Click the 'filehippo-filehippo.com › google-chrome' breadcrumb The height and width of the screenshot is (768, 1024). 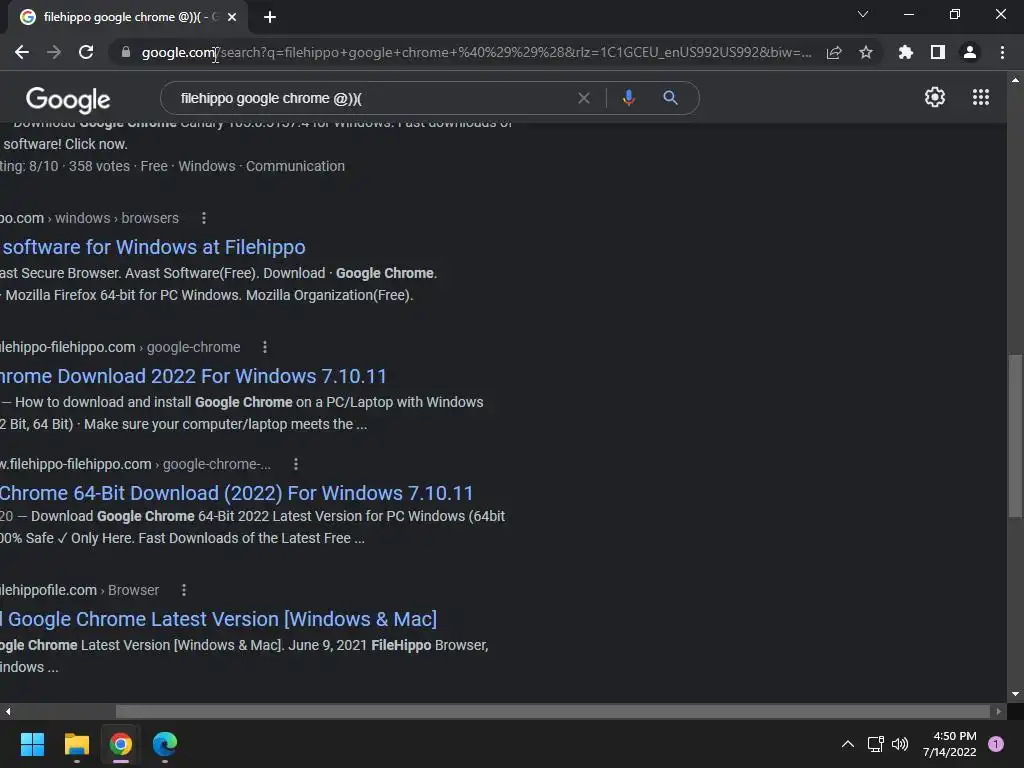coord(120,347)
